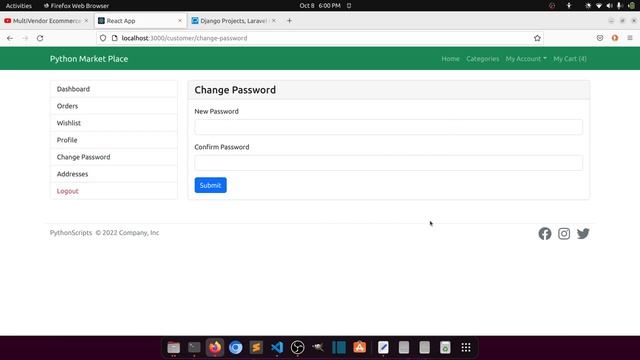Open the clock showing Oct 8 6:00 PM
This screenshot has width=640, height=360.
pyautogui.click(x=320, y=6)
